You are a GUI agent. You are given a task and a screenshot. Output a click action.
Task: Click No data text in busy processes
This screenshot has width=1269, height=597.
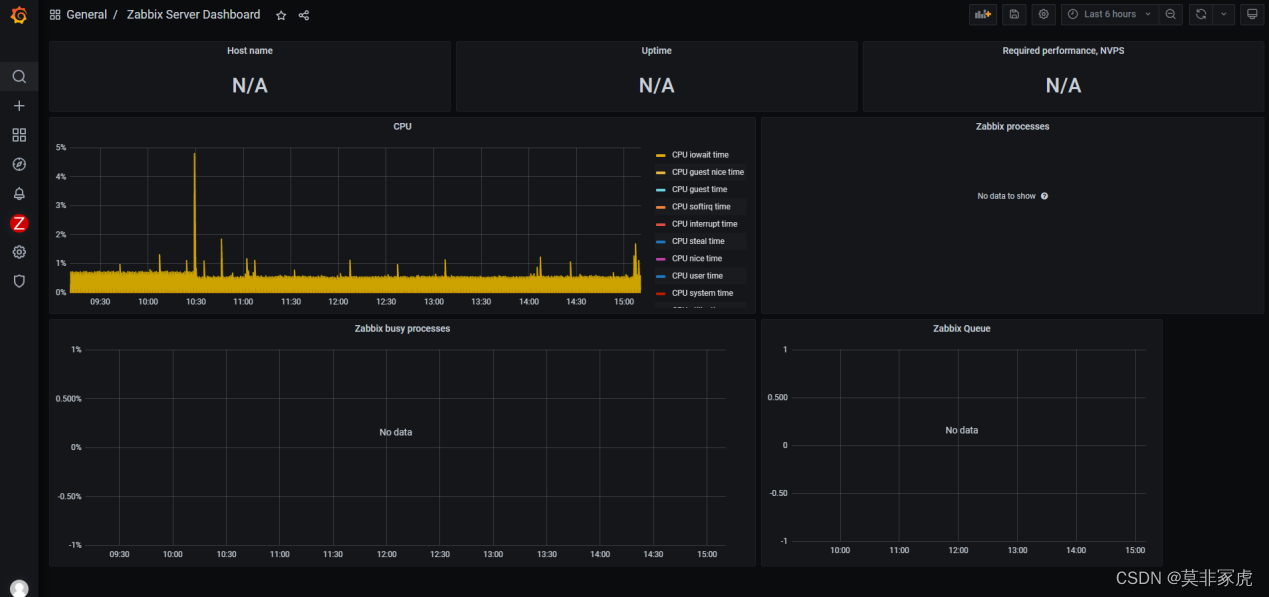[395, 432]
